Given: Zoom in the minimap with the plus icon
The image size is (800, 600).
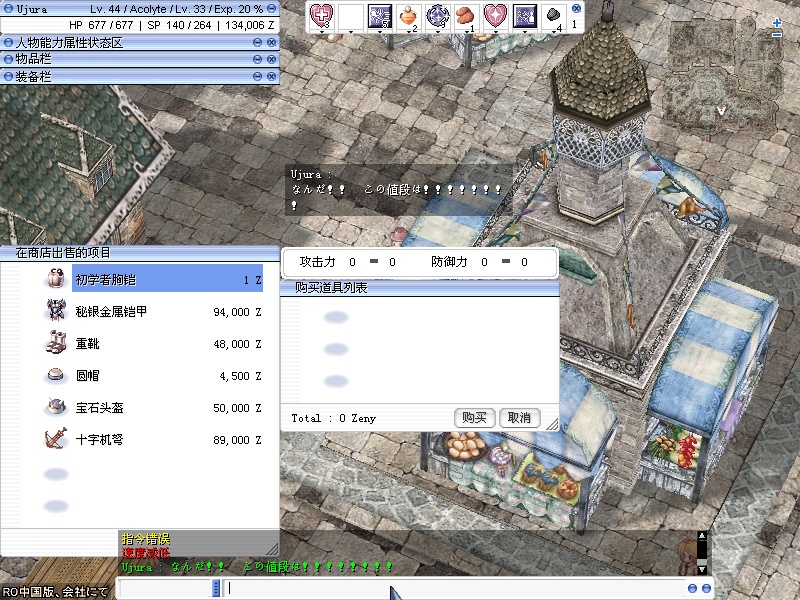Looking at the screenshot, I should pos(777,23).
